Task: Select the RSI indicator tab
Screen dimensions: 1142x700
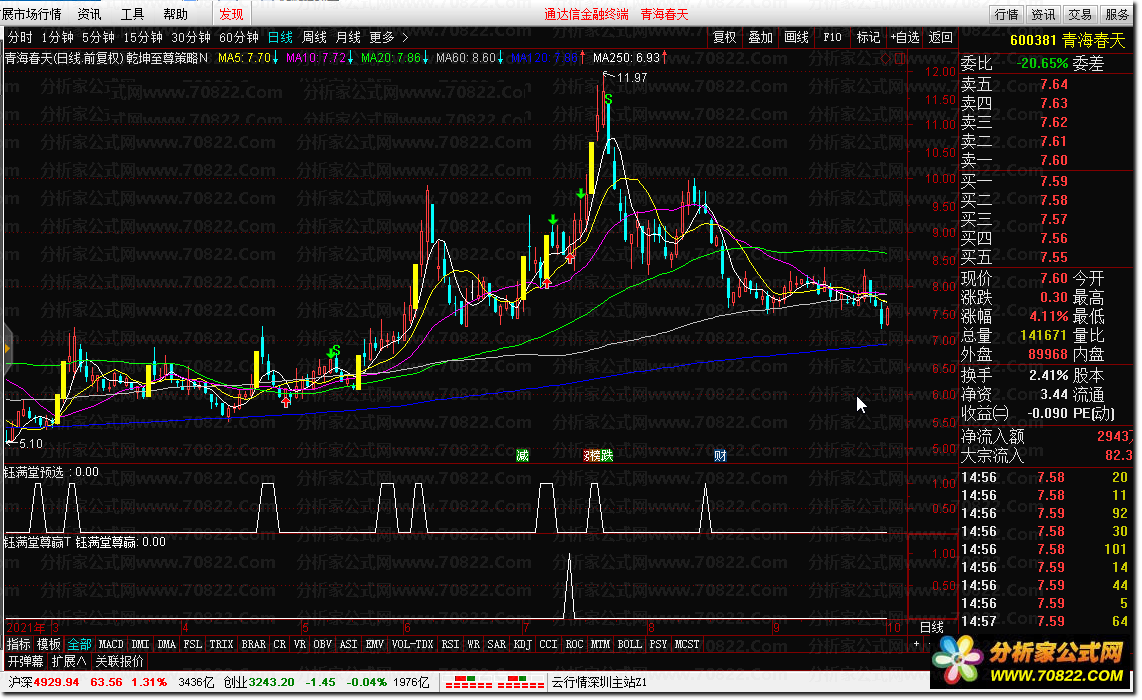Action: point(451,644)
